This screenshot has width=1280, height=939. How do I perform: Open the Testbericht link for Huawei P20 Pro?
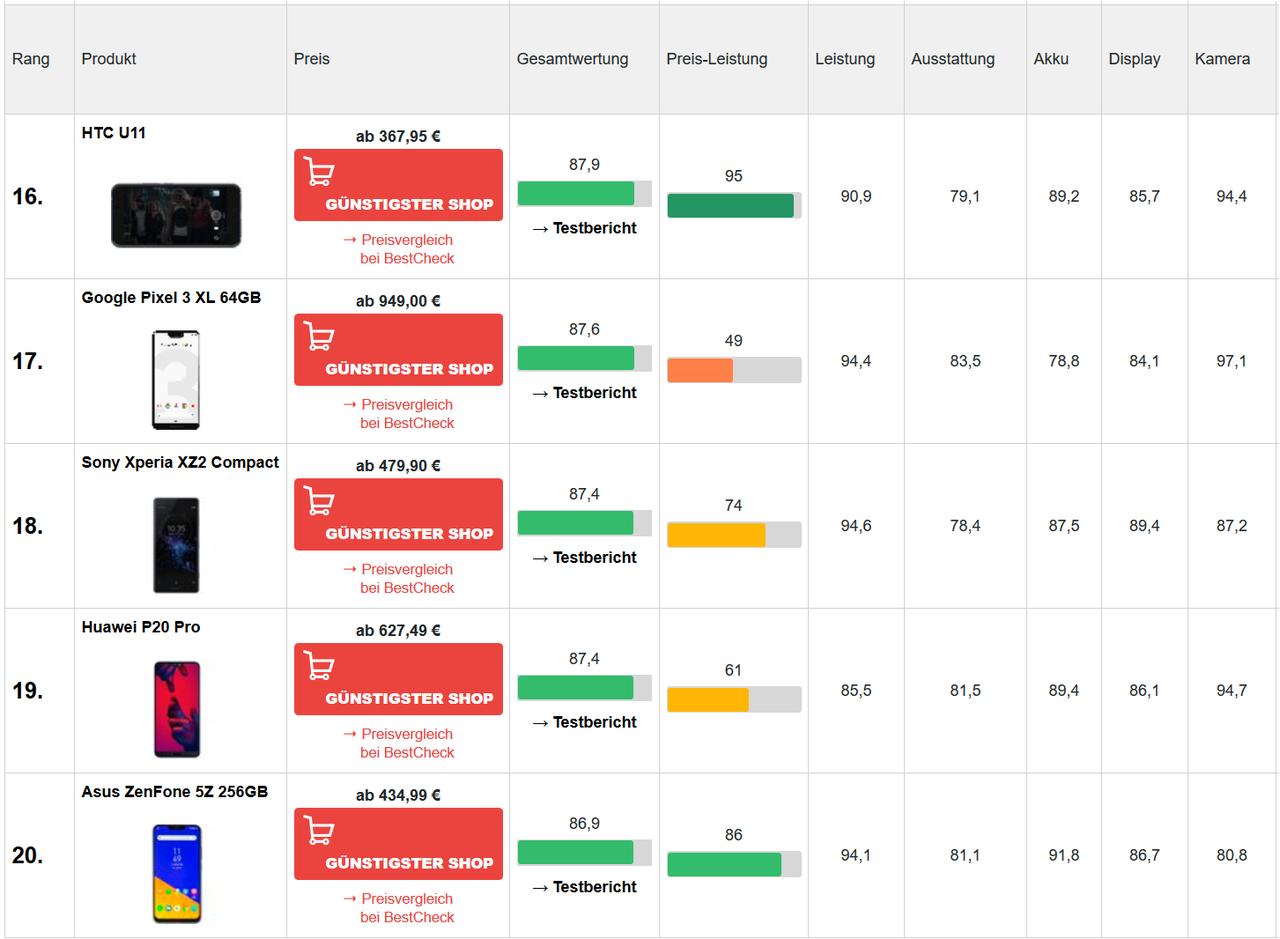584,722
